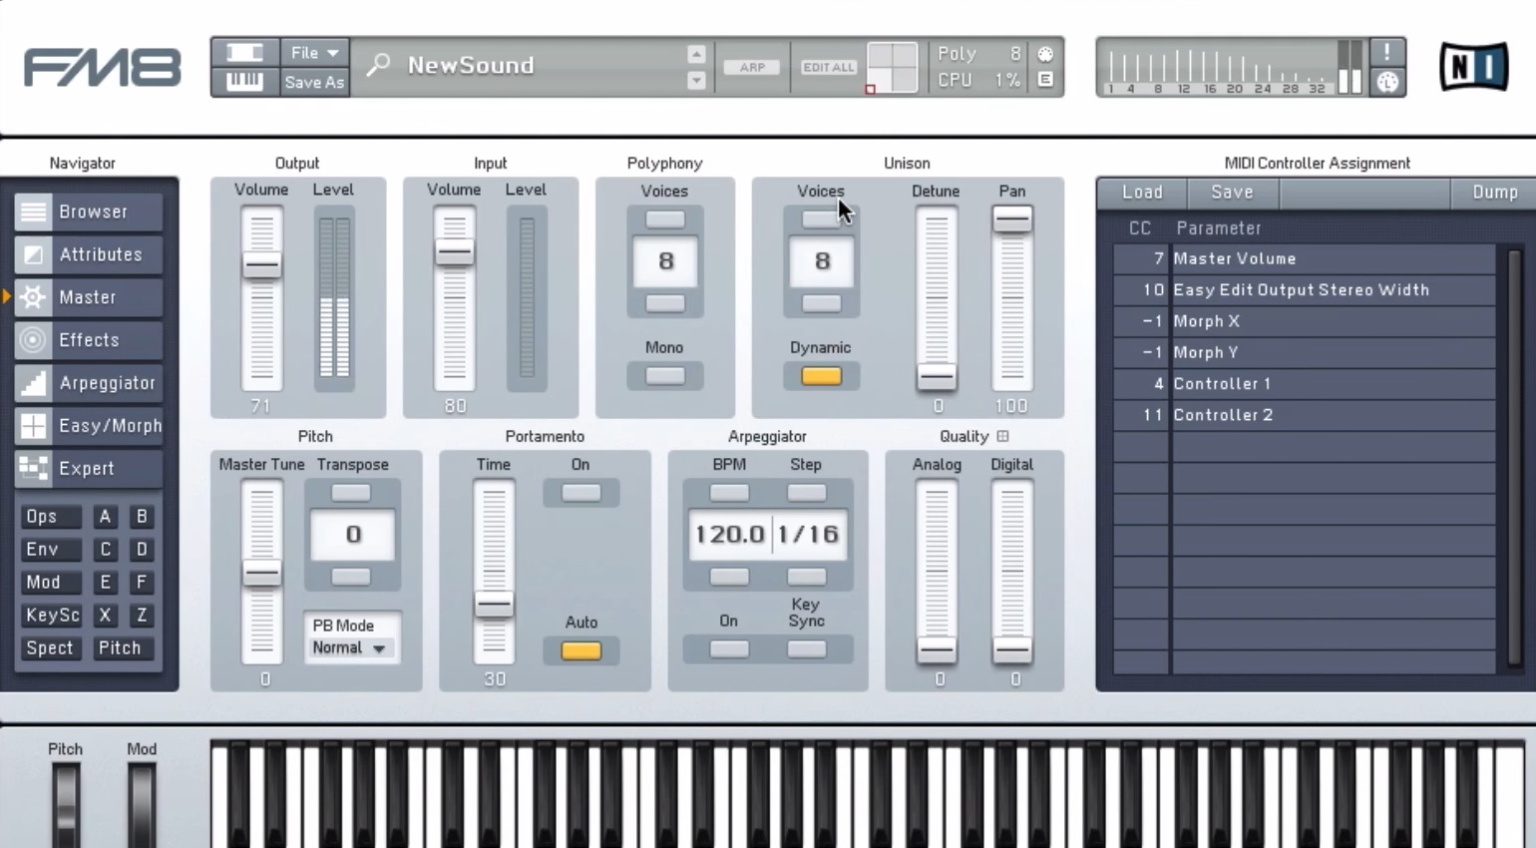
Task: Enable Mono mode in Polyphony section
Action: [x=663, y=375]
